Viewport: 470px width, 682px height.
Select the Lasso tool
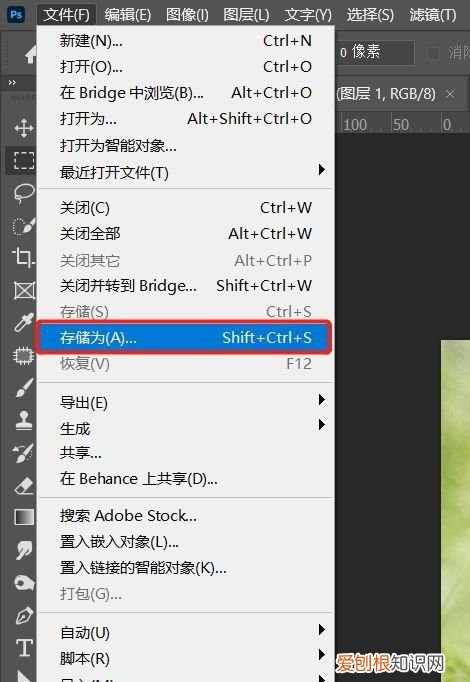coord(23,193)
